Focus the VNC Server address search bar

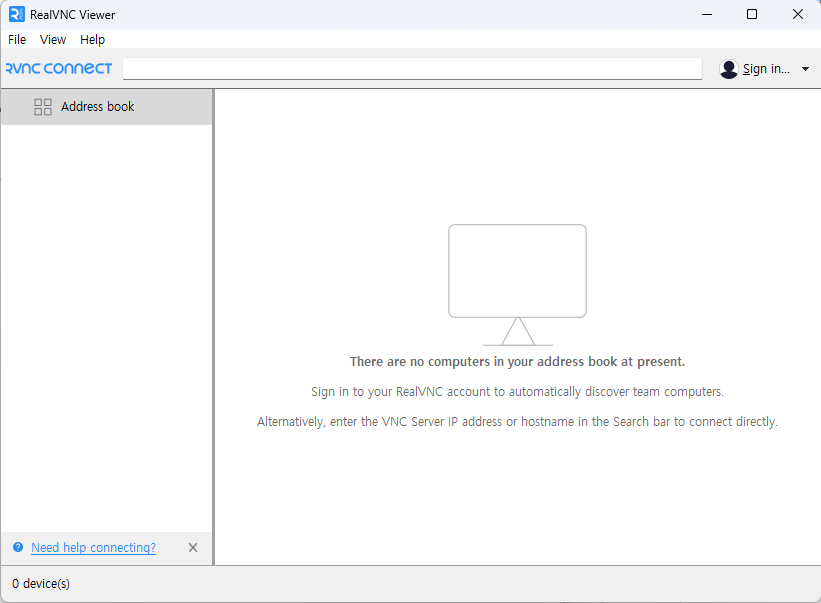(412, 69)
